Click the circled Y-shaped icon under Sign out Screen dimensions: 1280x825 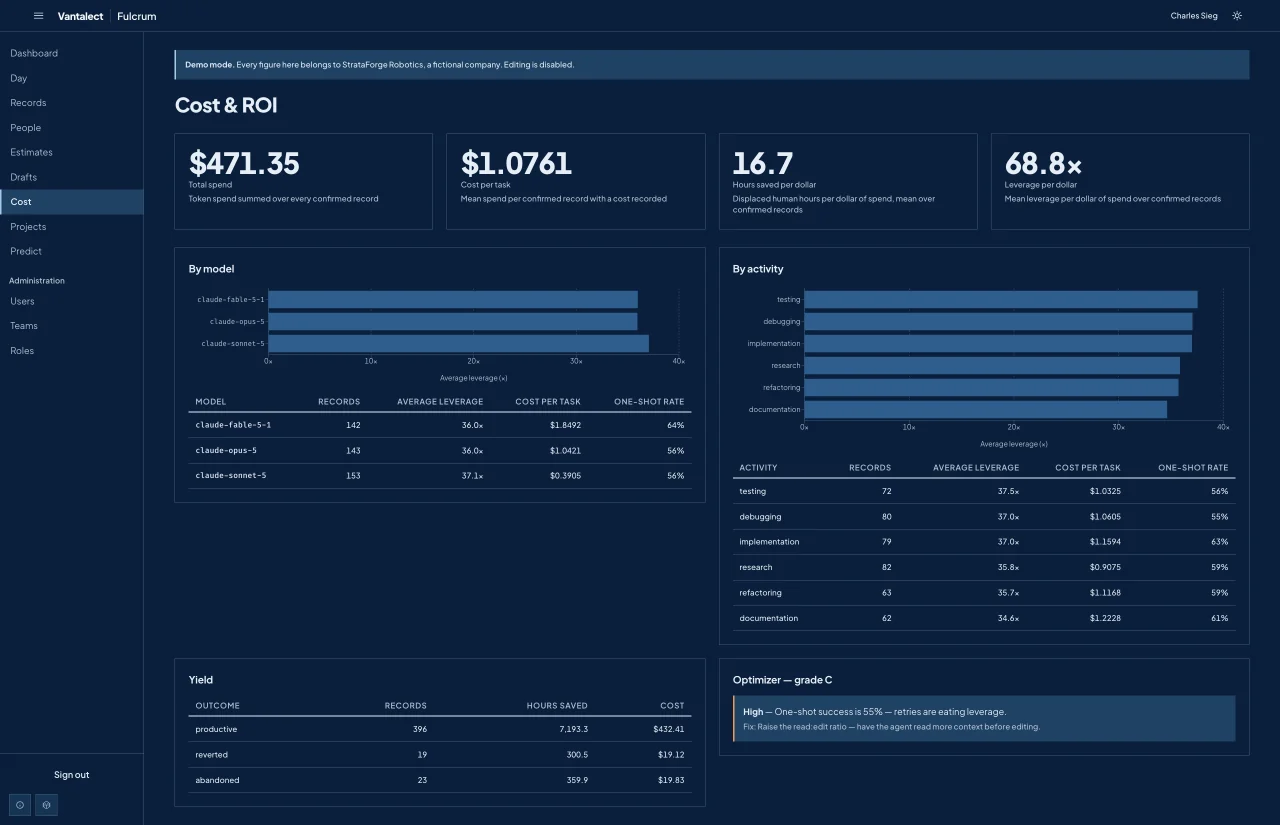click(x=46, y=804)
